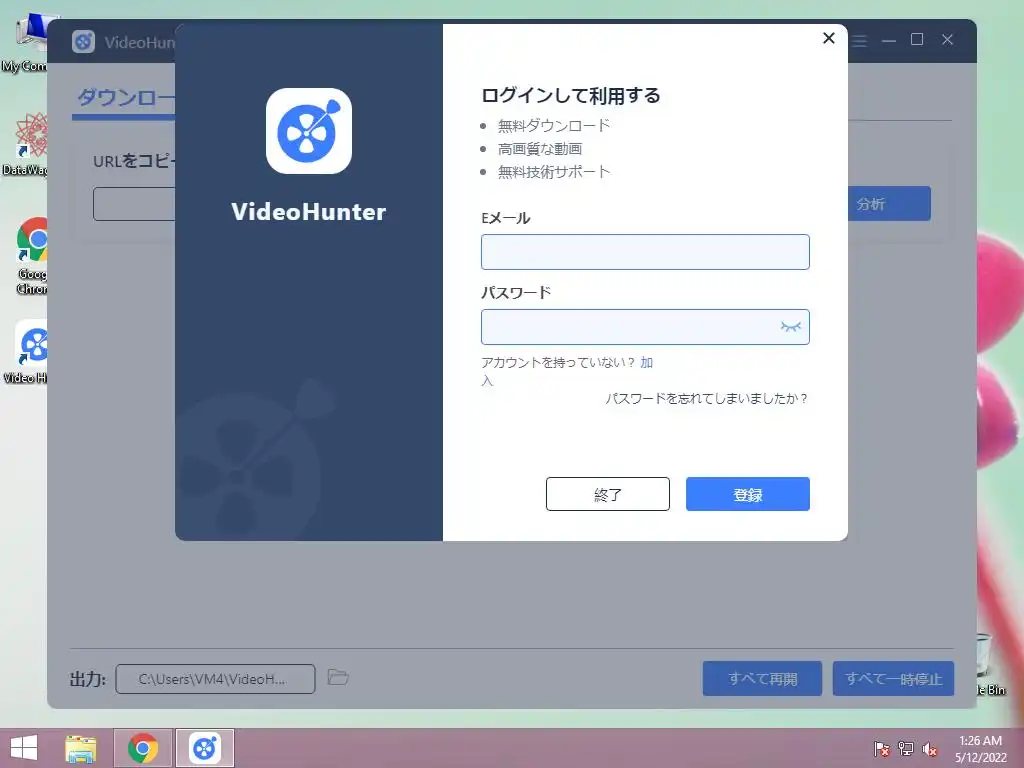Screen dimensions: 1024x768
Task: Select the DataWag desktop shortcut
Action: (x=27, y=145)
